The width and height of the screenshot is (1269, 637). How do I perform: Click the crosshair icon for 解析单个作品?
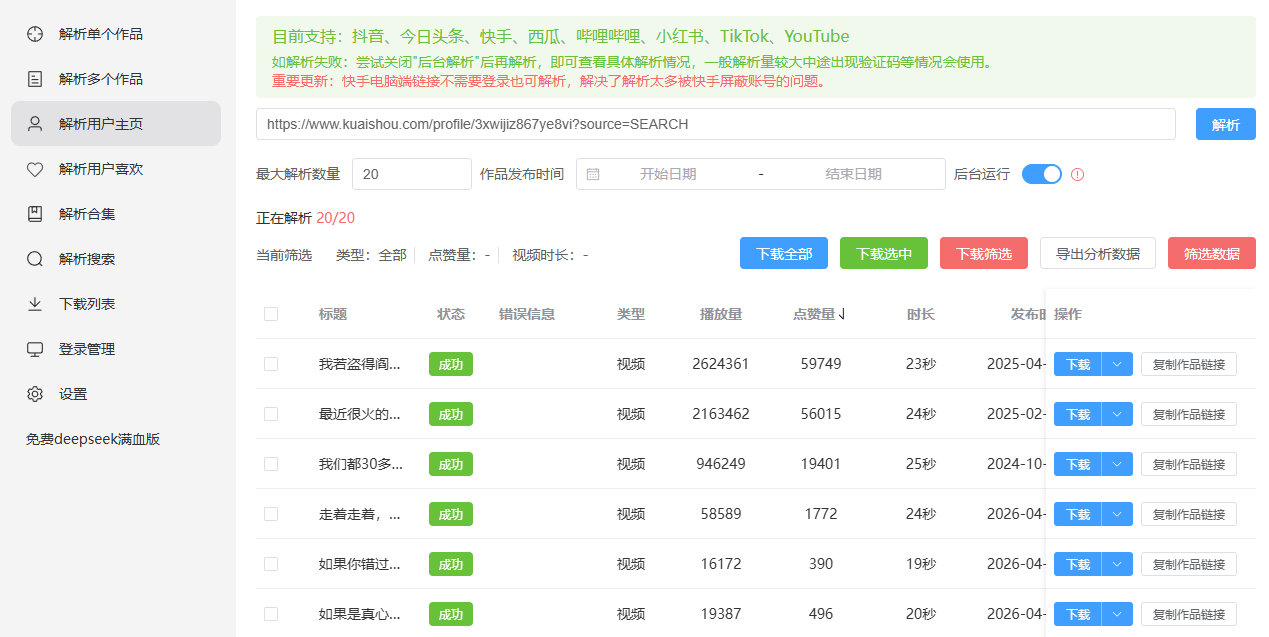(35, 34)
